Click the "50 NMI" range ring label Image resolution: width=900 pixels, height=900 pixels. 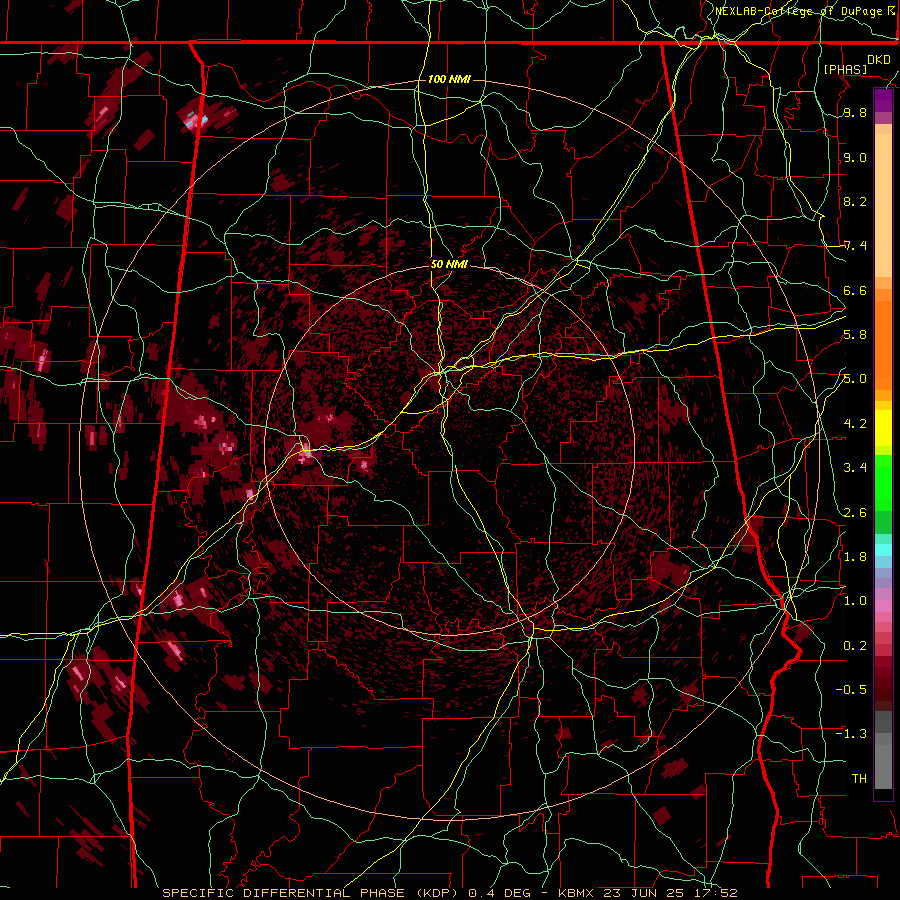[449, 264]
